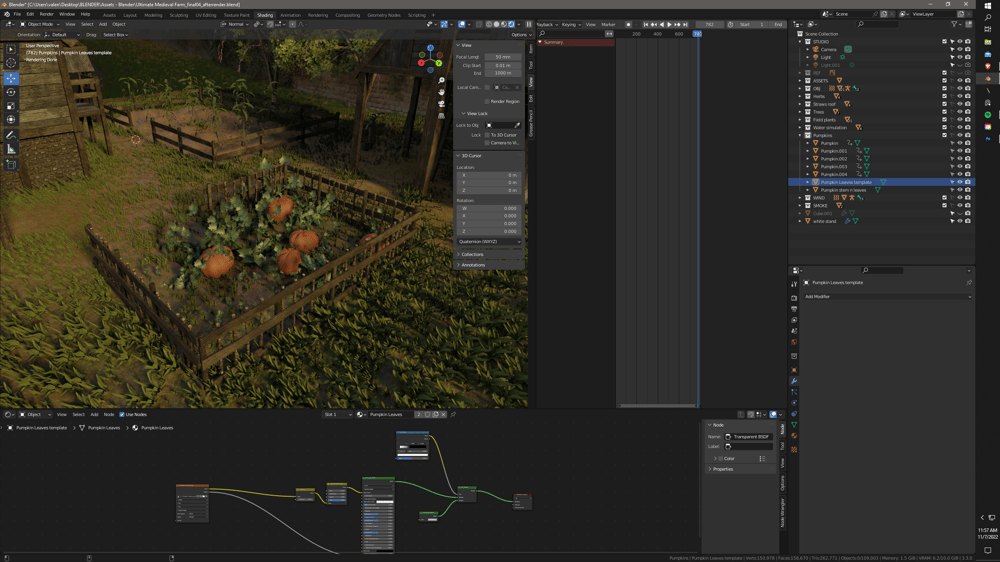Image resolution: width=1000 pixels, height=562 pixels.
Task: Select Pumpkin stem n leaves in outliner
Action: 843,190
